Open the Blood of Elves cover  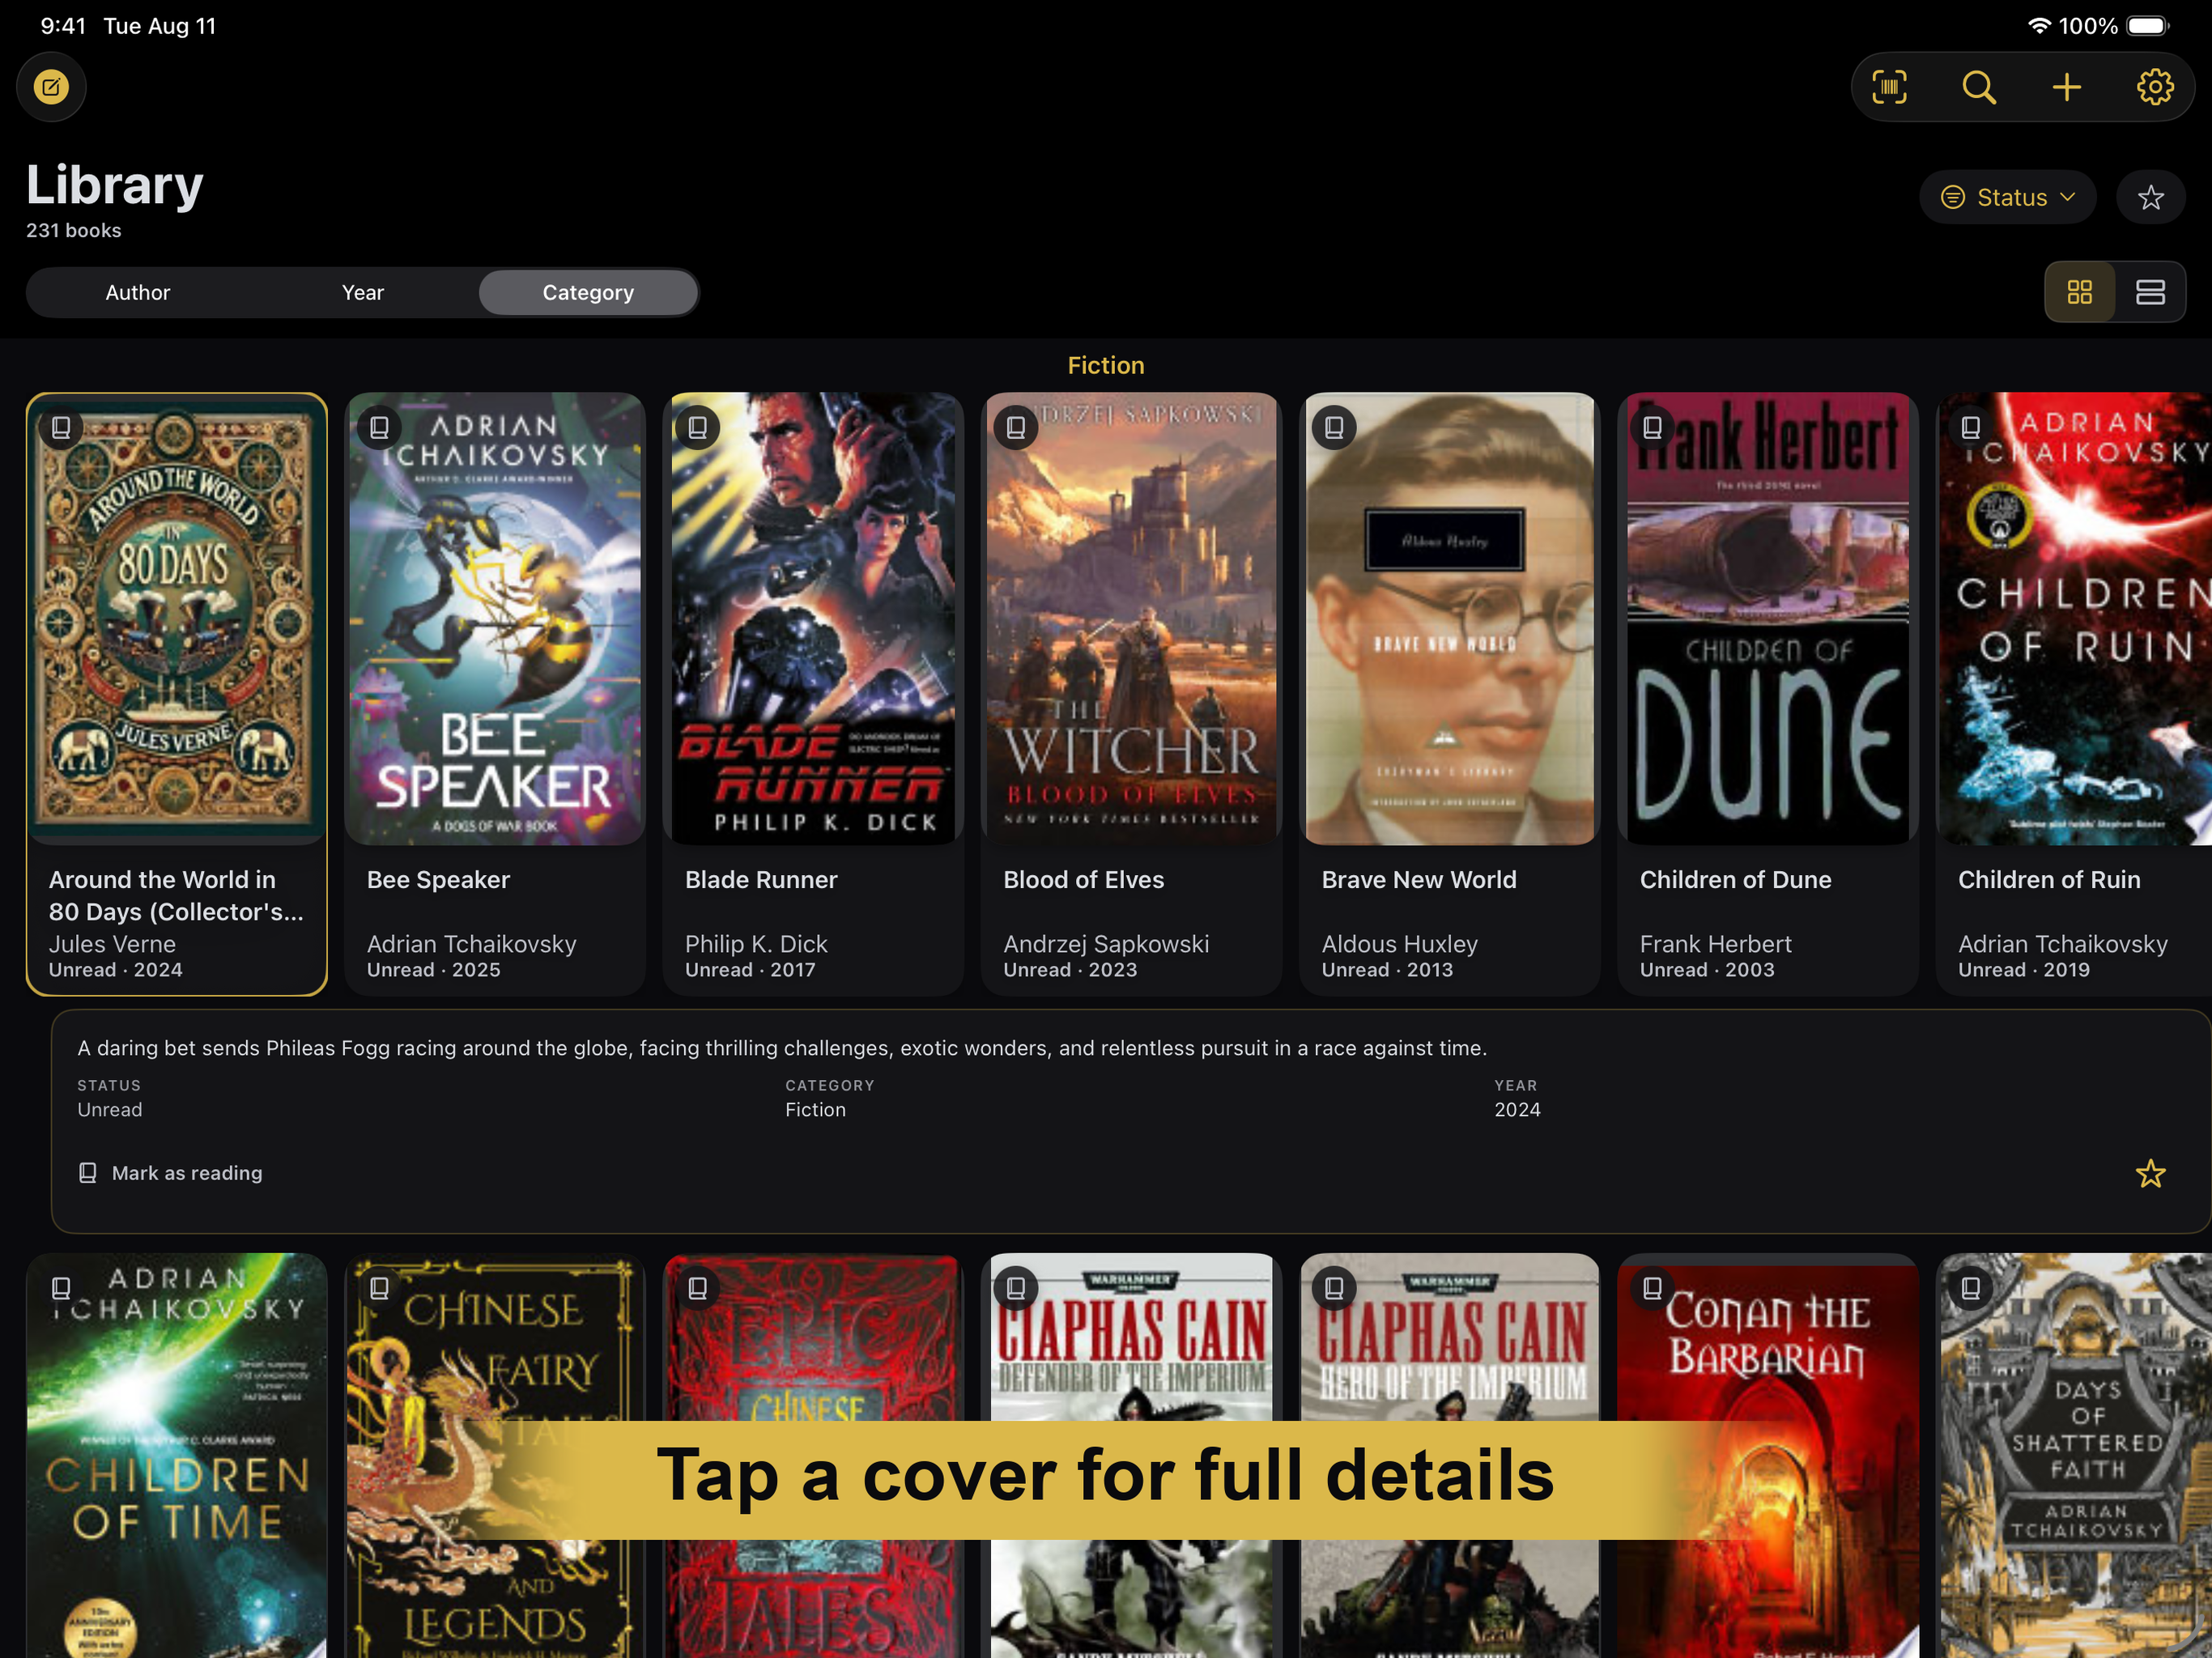tap(1131, 619)
